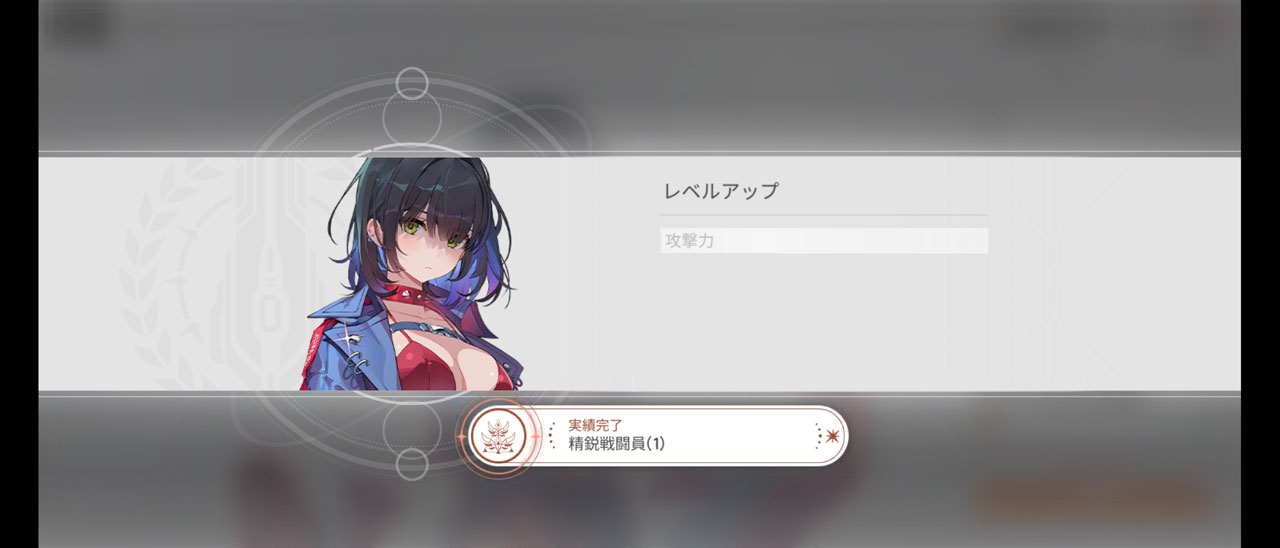Tap the blurred back button at top-left
Screen dimensions: 1280x548
[x=81, y=24]
